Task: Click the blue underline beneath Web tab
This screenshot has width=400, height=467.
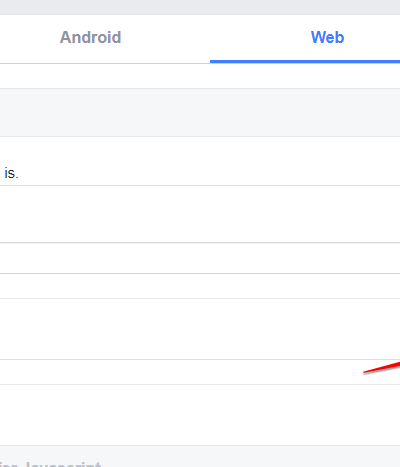Action: coord(305,61)
